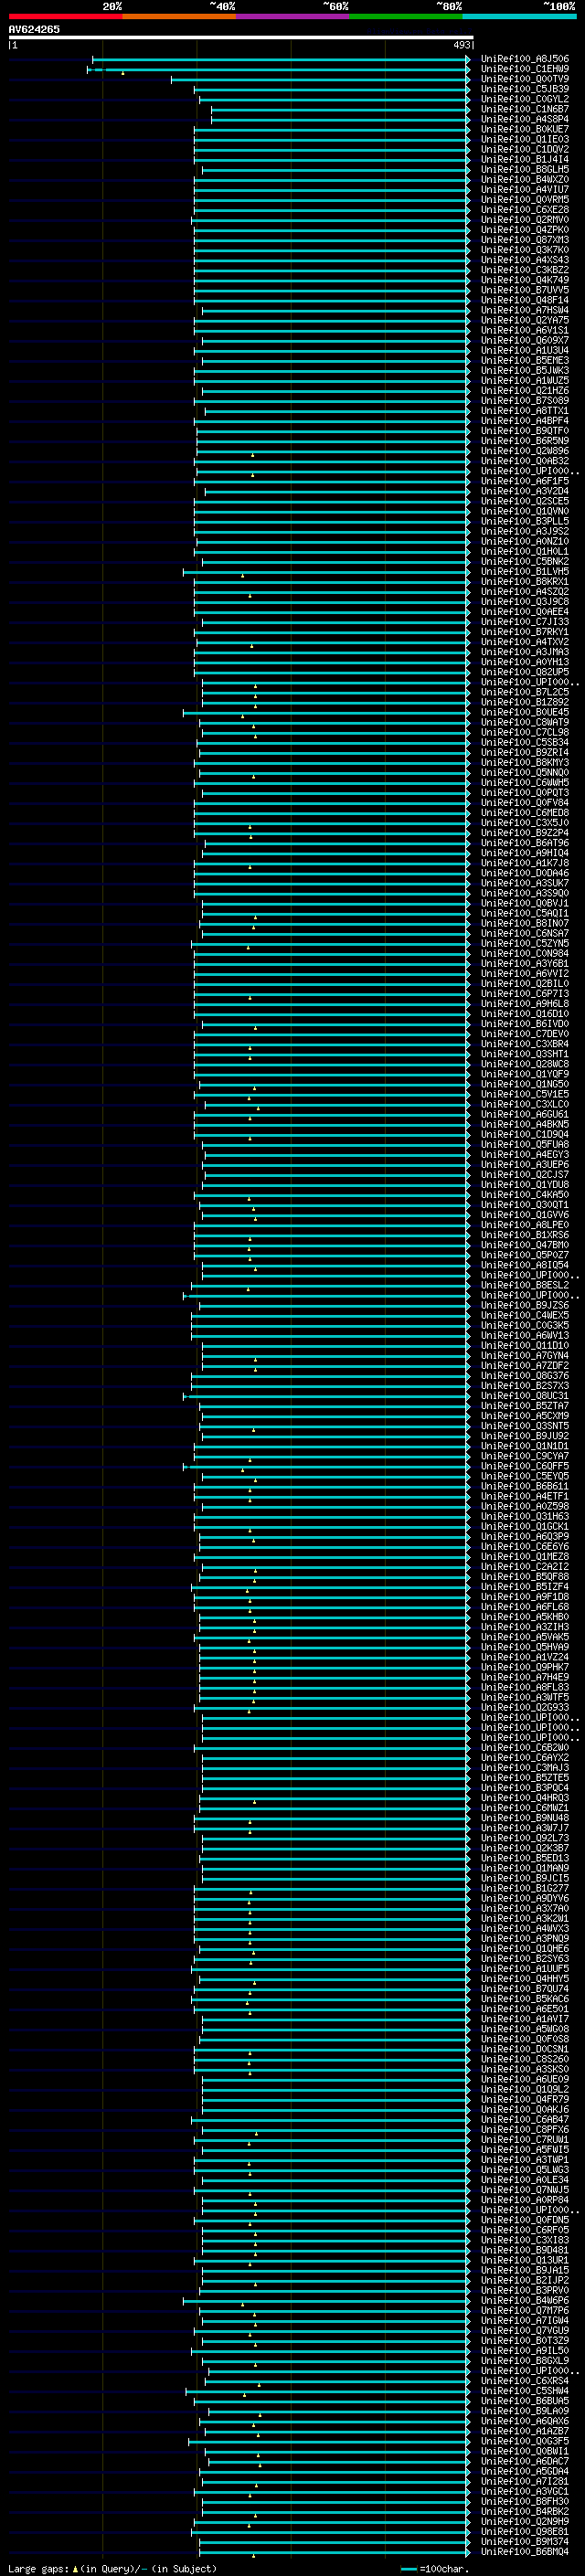Select label UniRef100_A7GYN4
585x2576 pixels.
(x=524, y=1356)
